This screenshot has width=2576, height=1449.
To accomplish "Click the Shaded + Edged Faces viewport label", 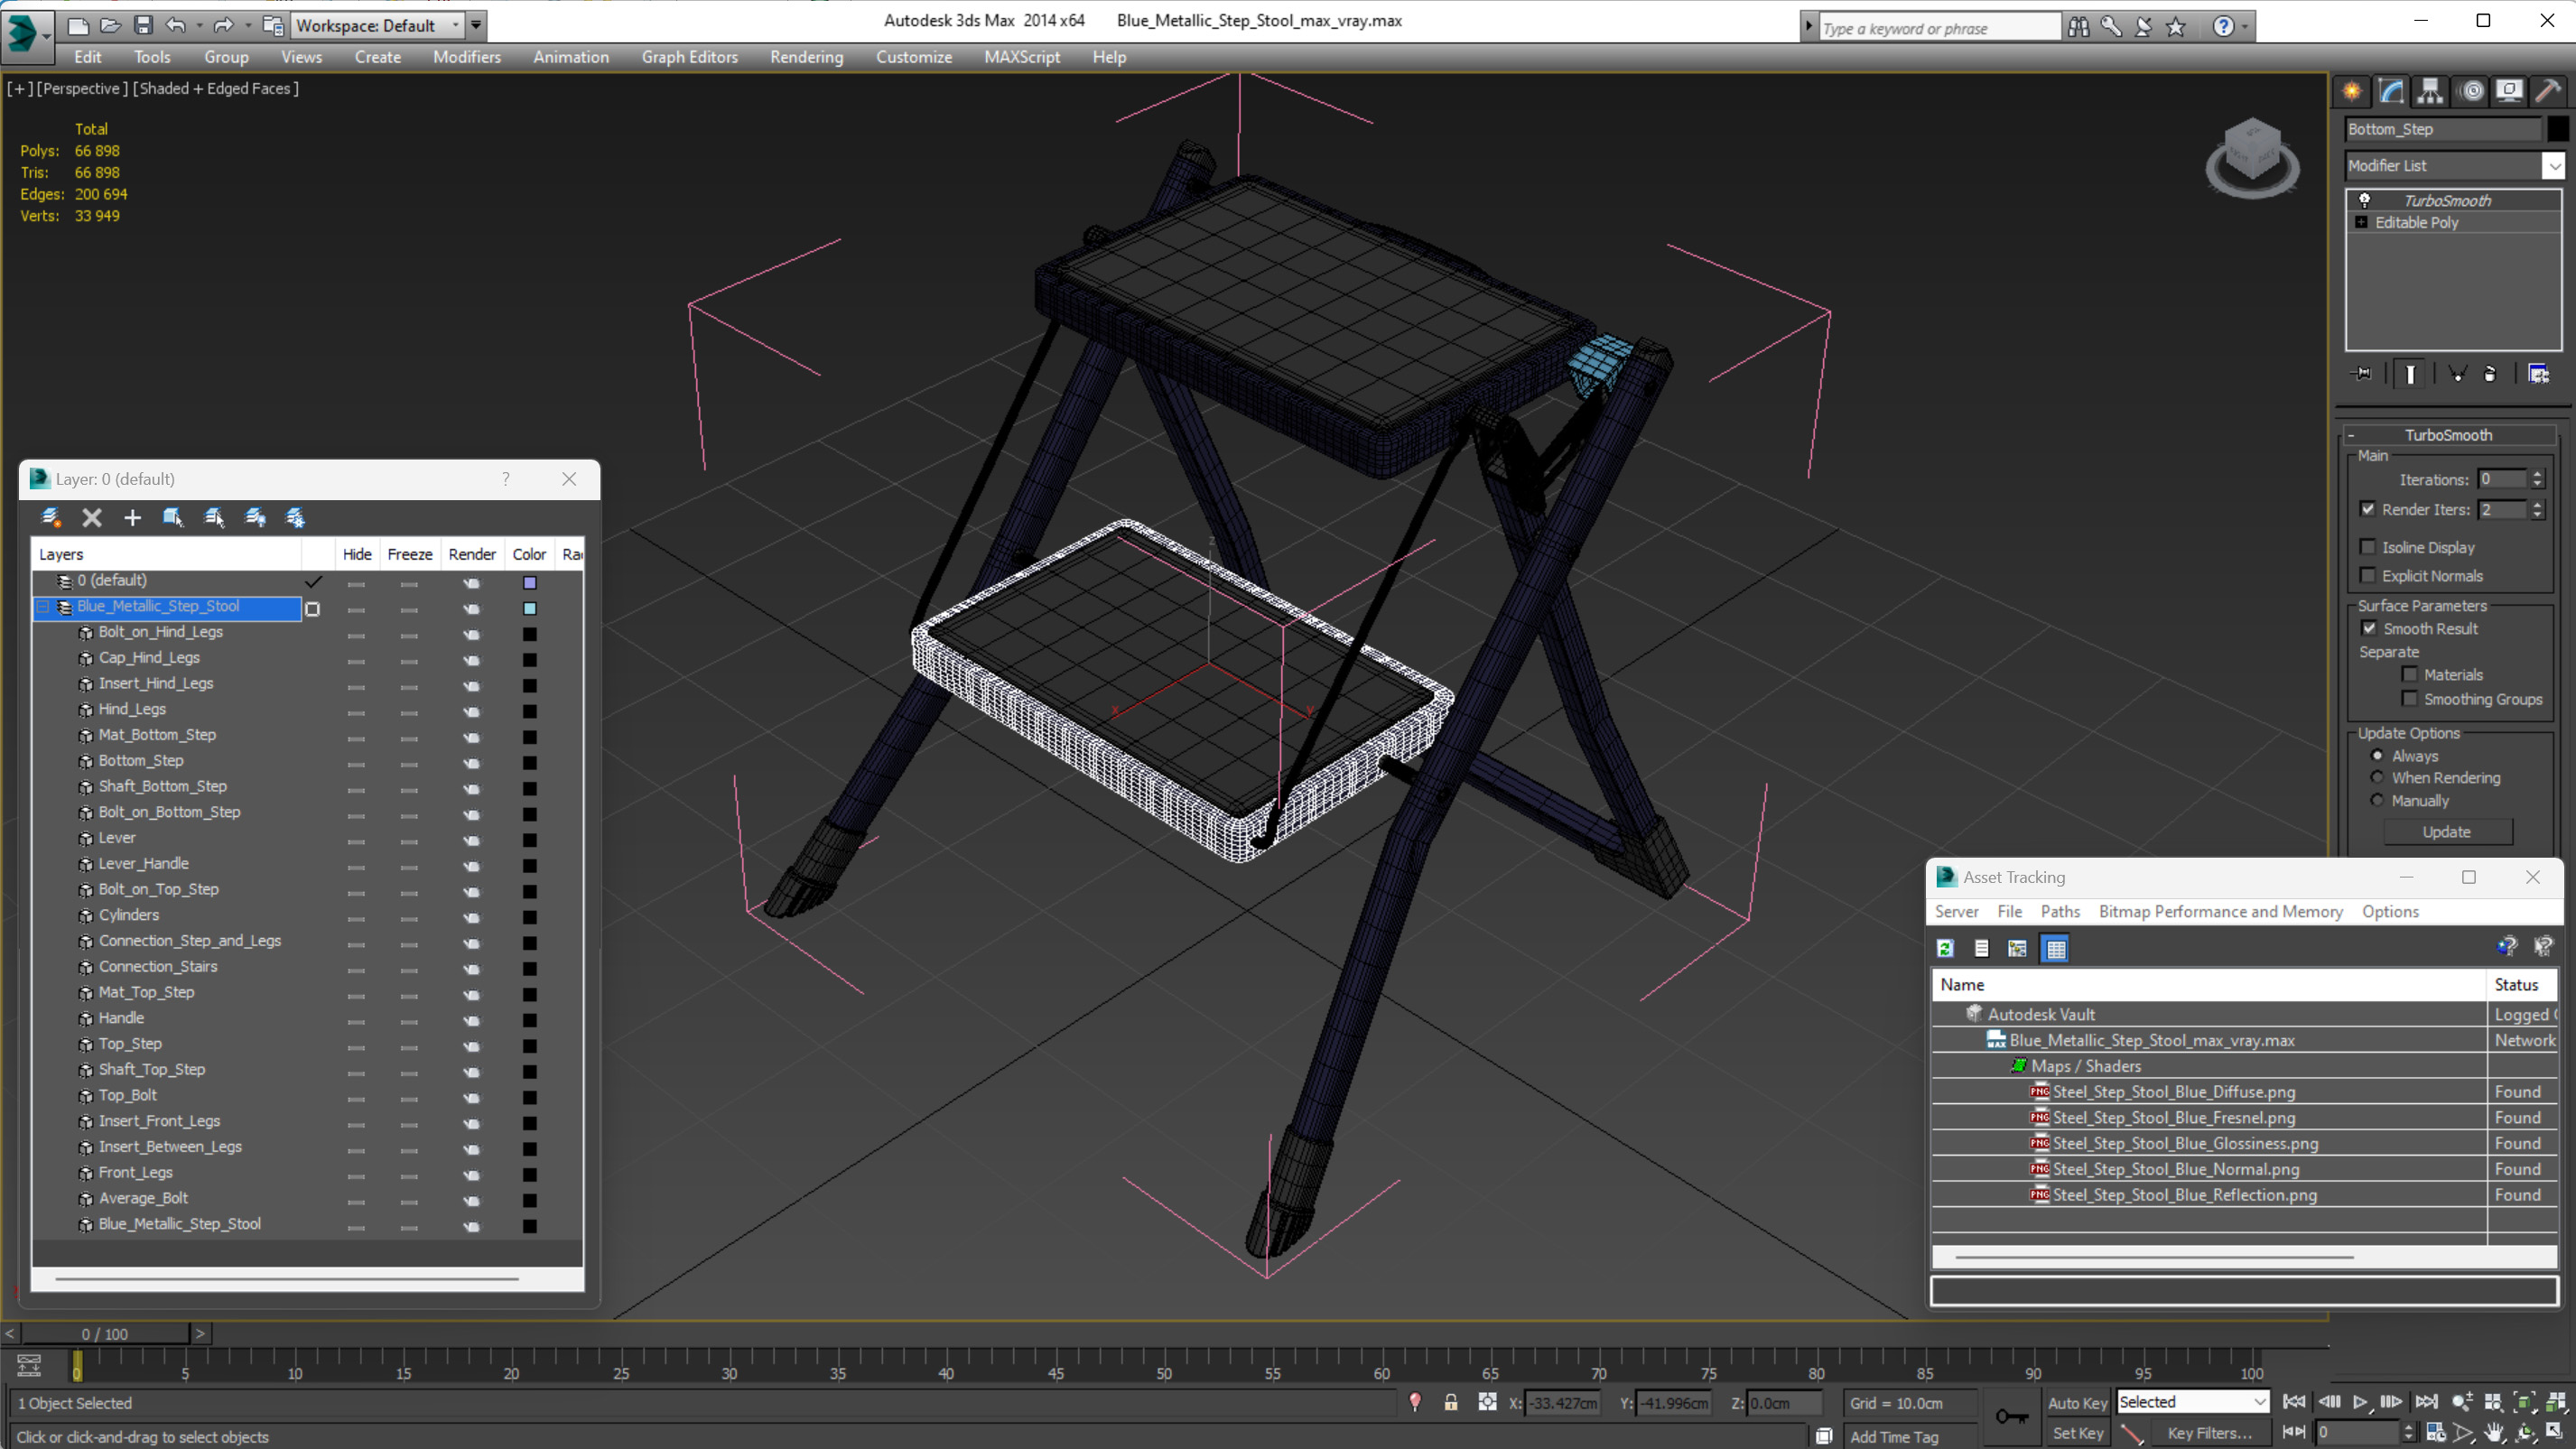I will tap(216, 88).
